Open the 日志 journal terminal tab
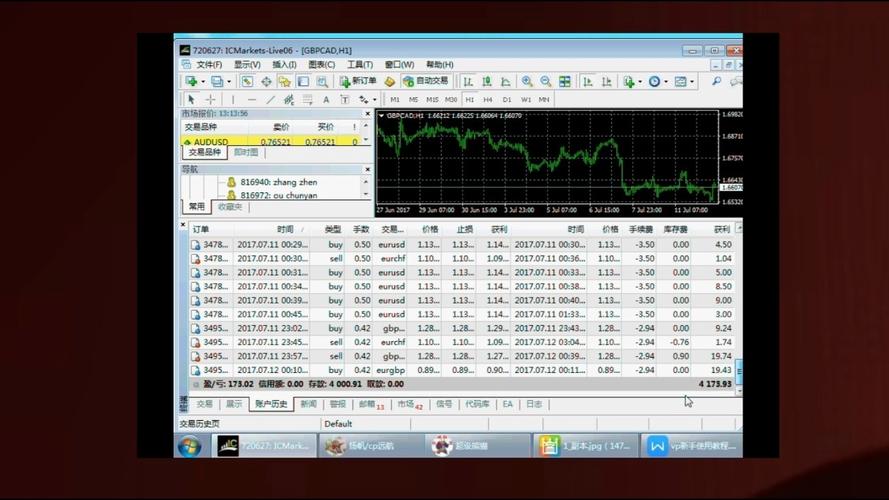889x500 pixels. 534,404
